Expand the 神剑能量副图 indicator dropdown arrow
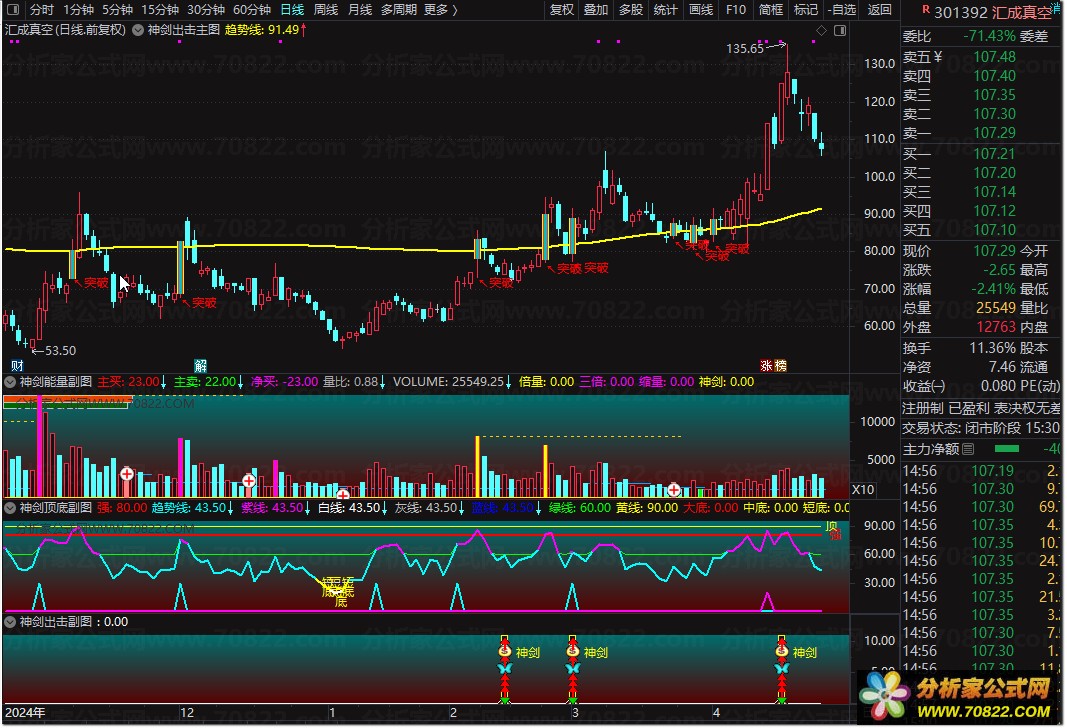Screen dimensions: 1067x728 (x=10, y=382)
